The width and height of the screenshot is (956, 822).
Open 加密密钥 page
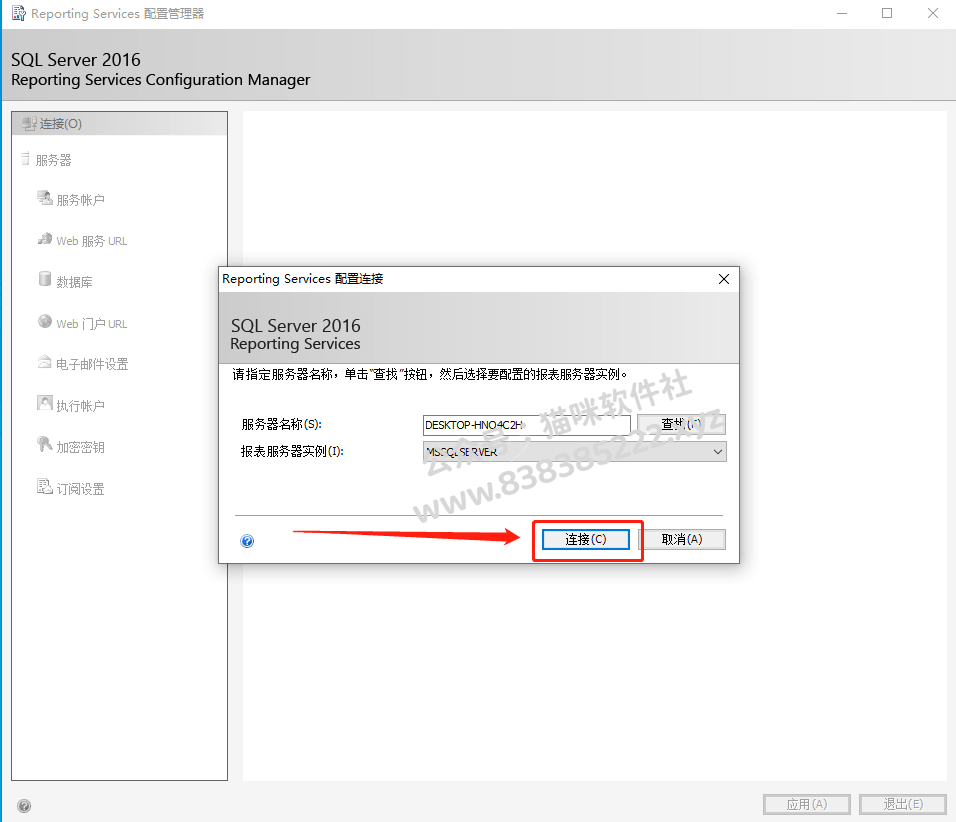80,447
